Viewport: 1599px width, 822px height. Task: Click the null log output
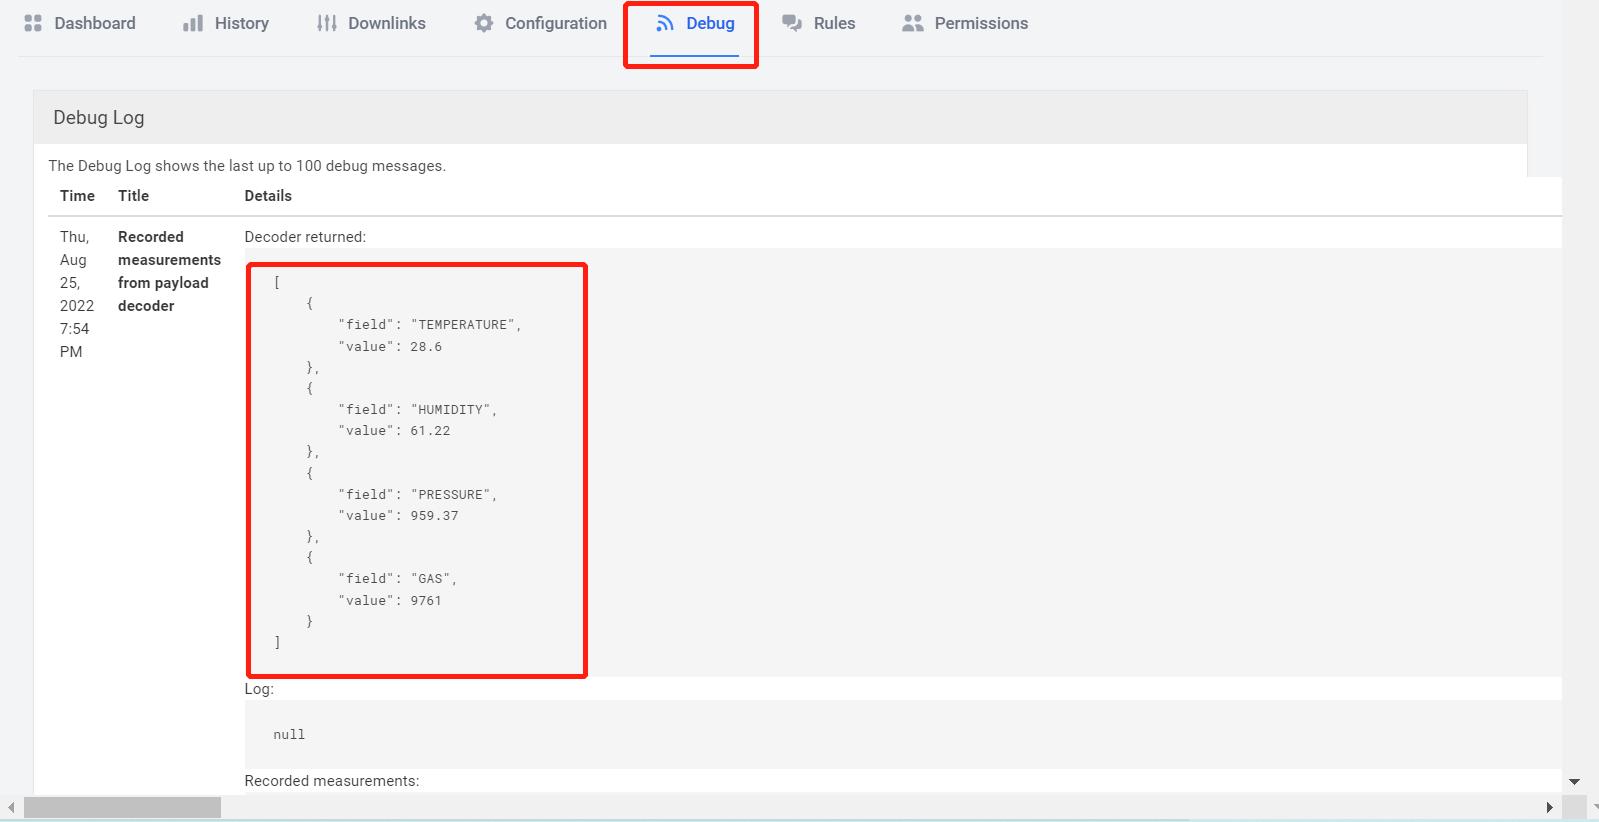pyautogui.click(x=289, y=734)
